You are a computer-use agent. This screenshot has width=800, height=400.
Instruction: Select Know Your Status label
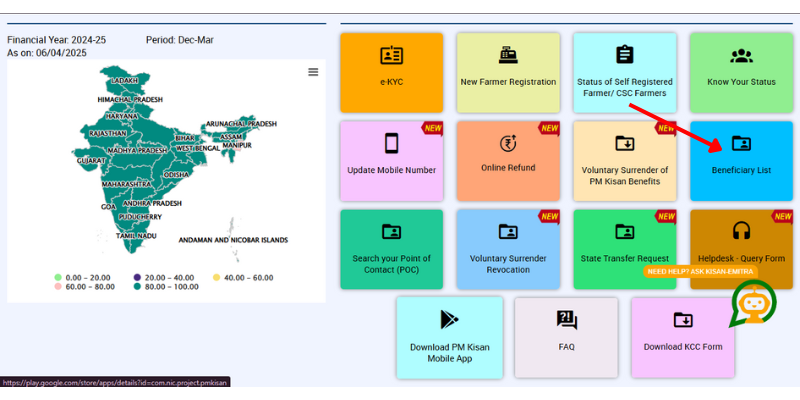click(x=741, y=82)
